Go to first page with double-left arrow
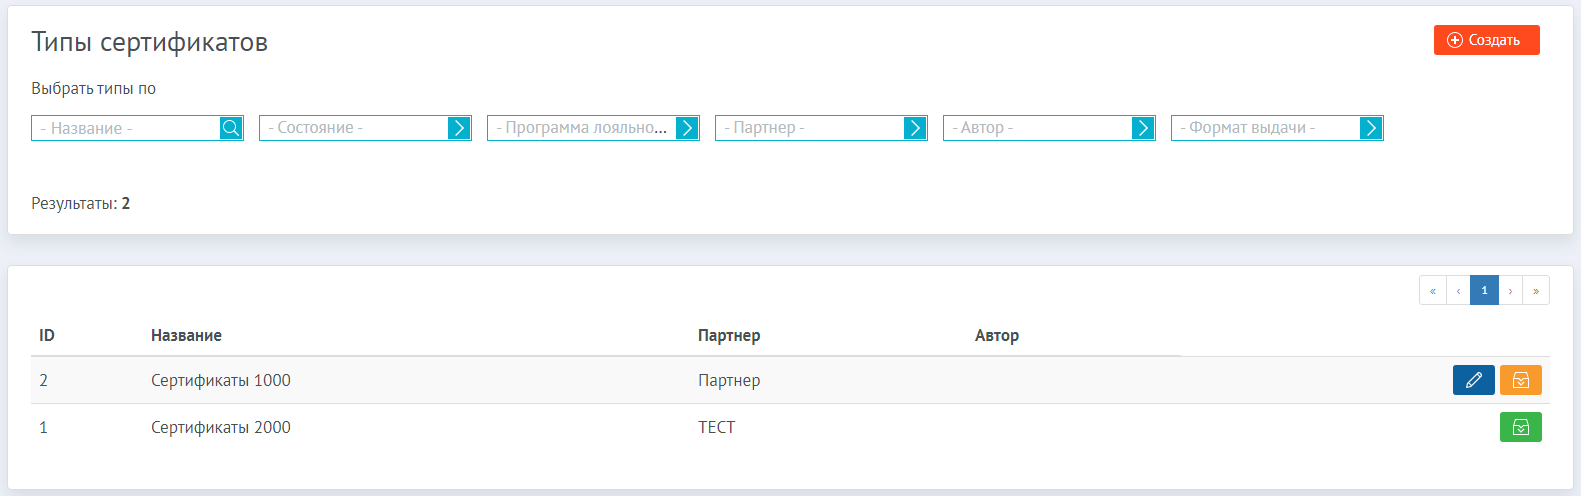The width and height of the screenshot is (1582, 496). pos(1433,290)
